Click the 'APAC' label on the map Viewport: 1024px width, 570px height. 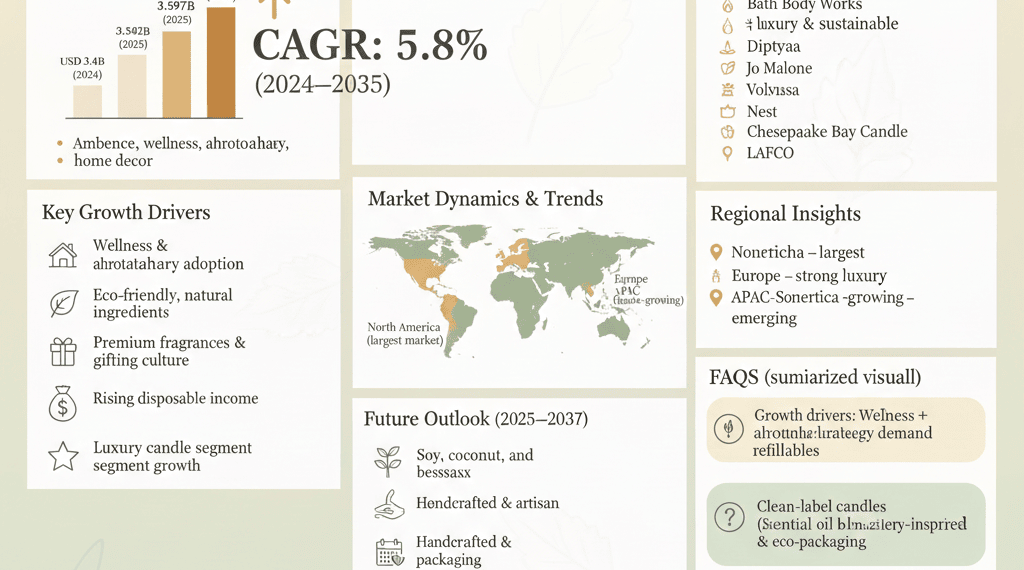coord(628,290)
